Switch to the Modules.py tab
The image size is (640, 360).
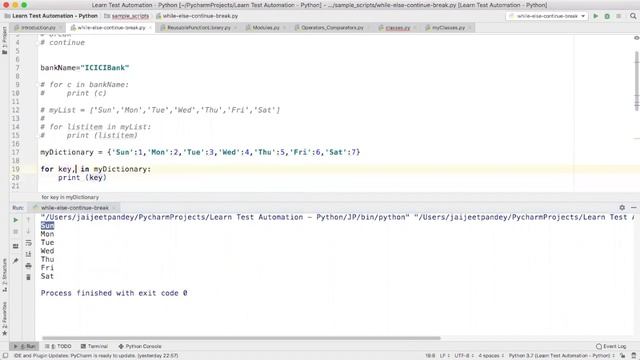point(265,28)
